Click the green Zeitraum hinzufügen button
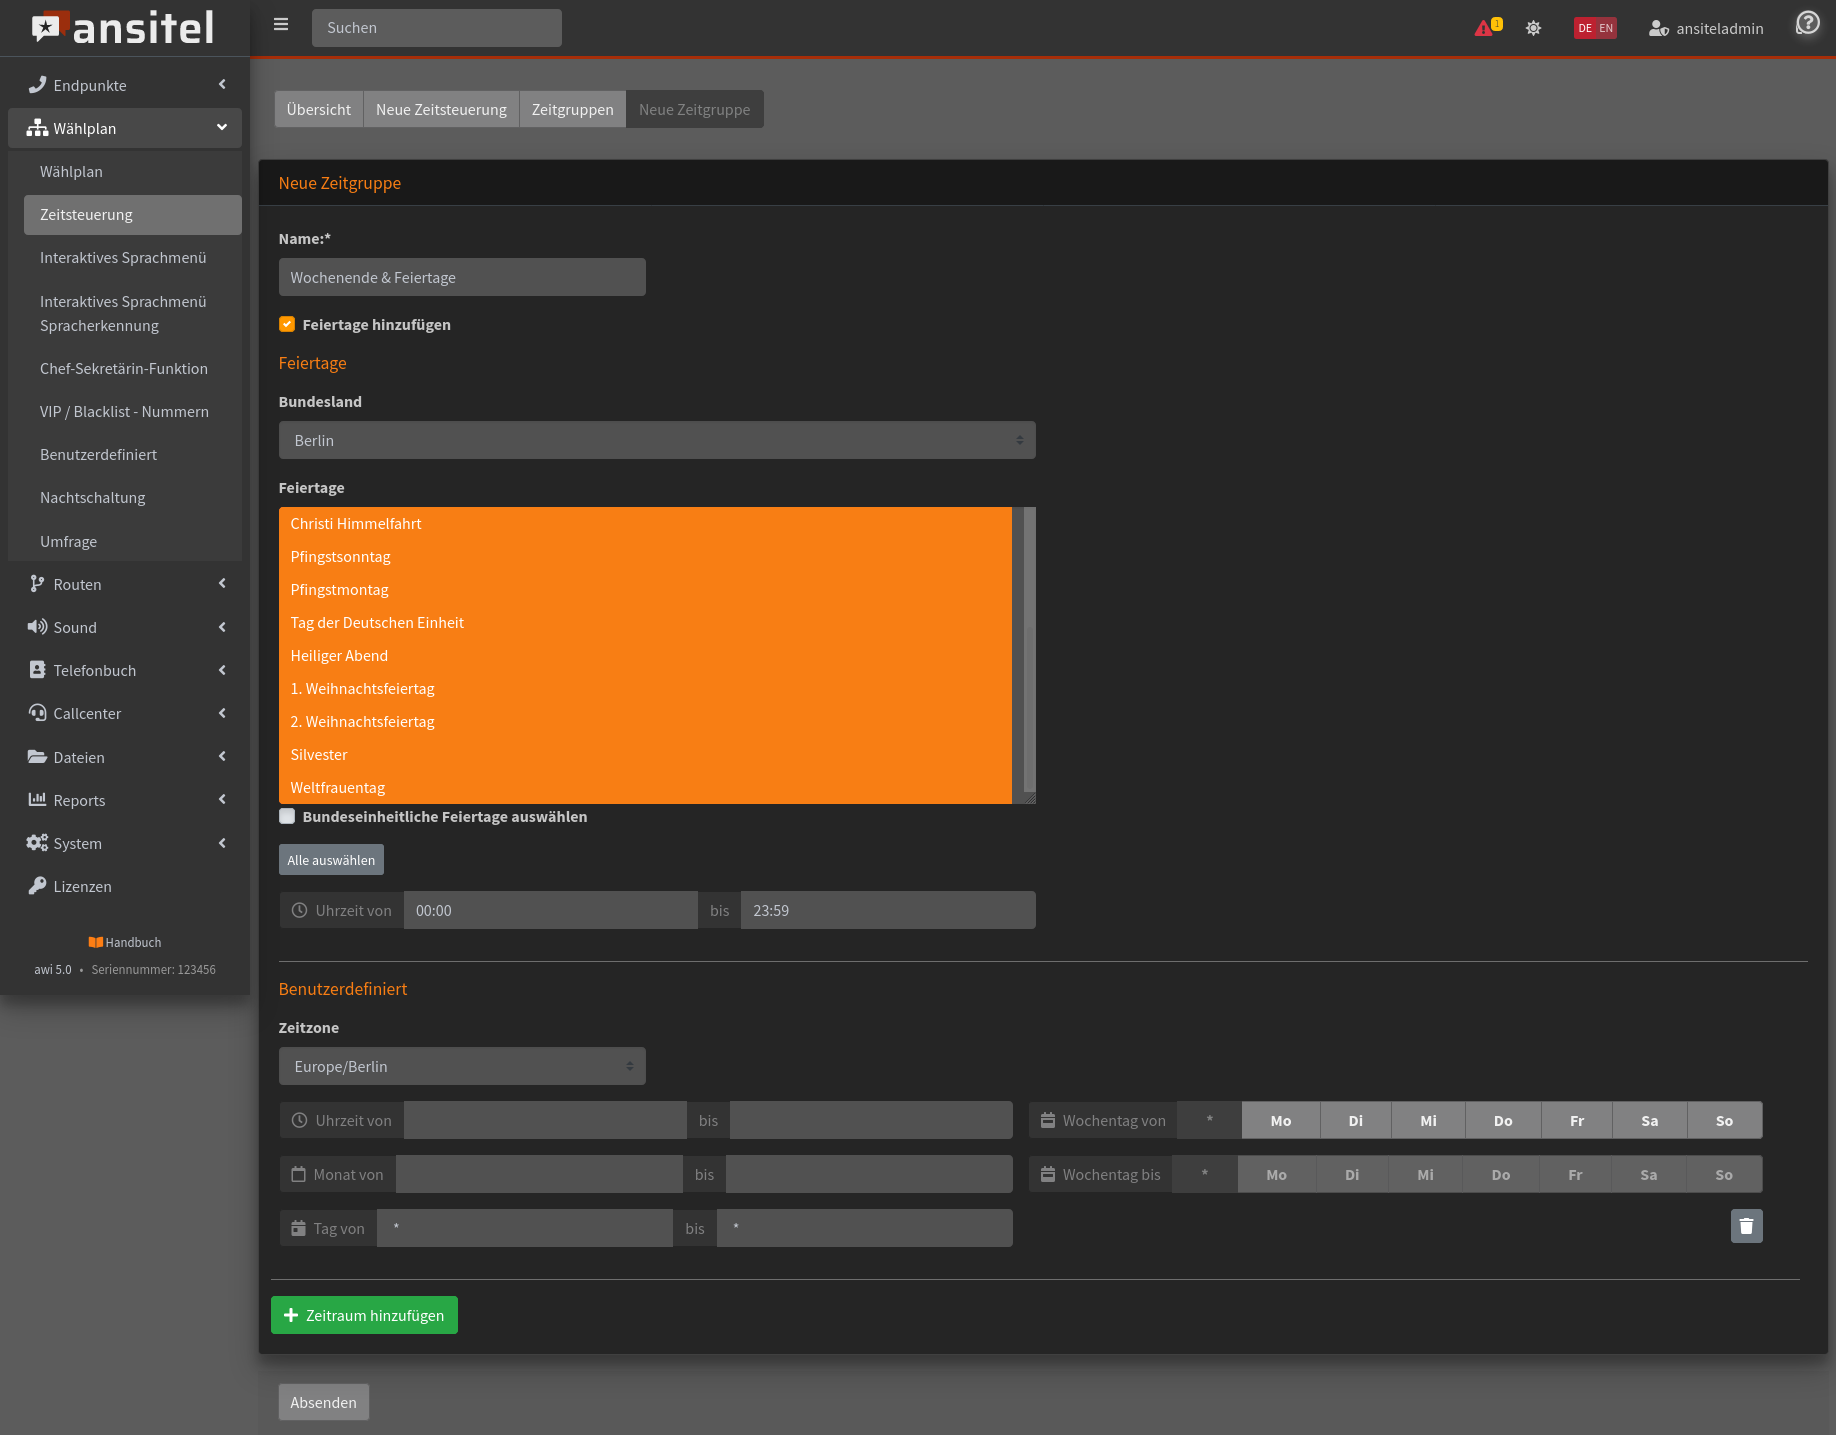The width and height of the screenshot is (1836, 1435). (364, 1315)
